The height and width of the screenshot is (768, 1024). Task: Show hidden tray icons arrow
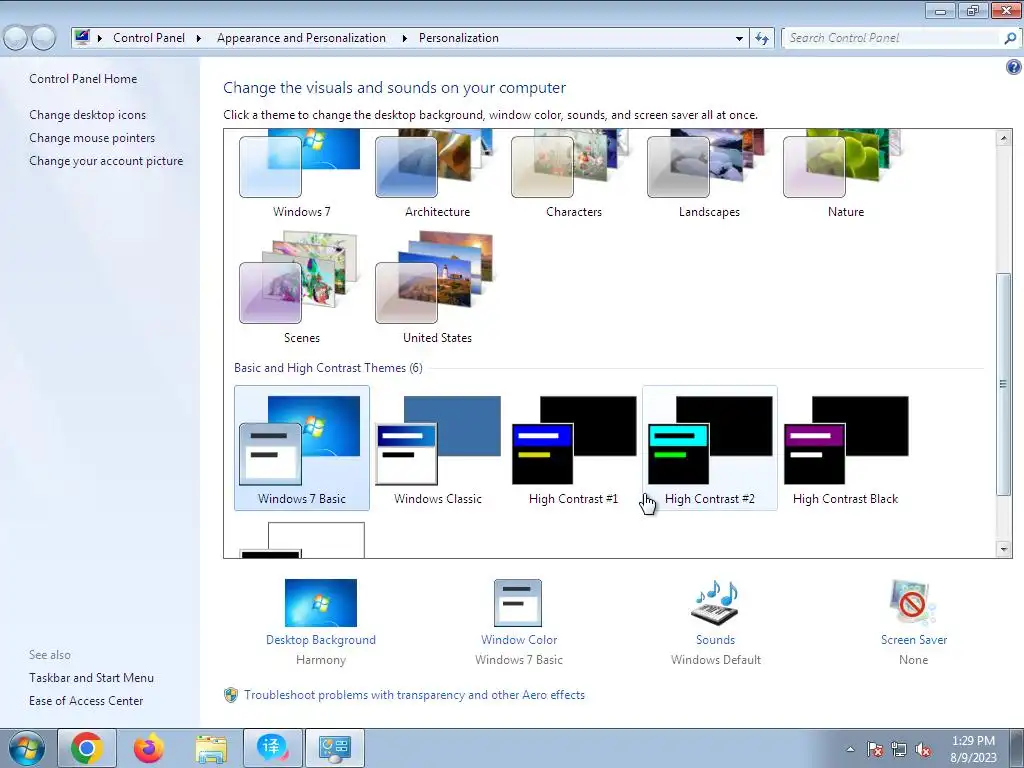click(x=850, y=749)
